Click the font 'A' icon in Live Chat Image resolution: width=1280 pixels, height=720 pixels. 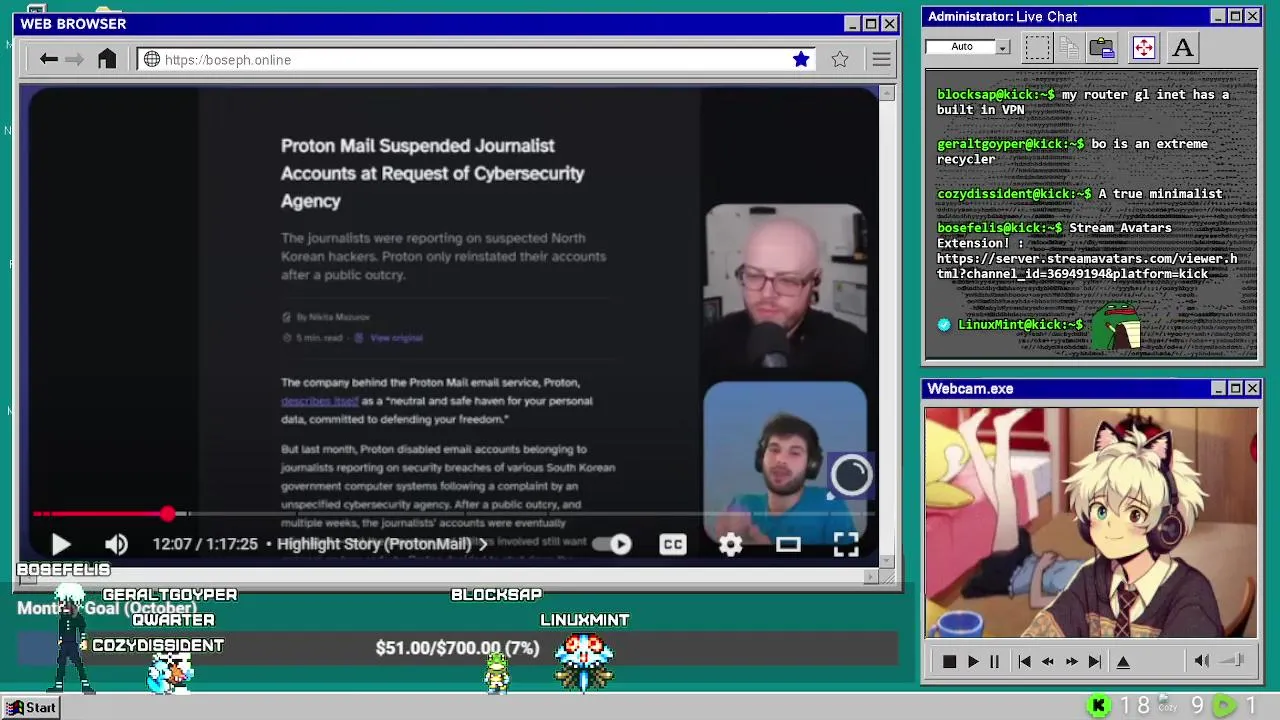(x=1183, y=47)
